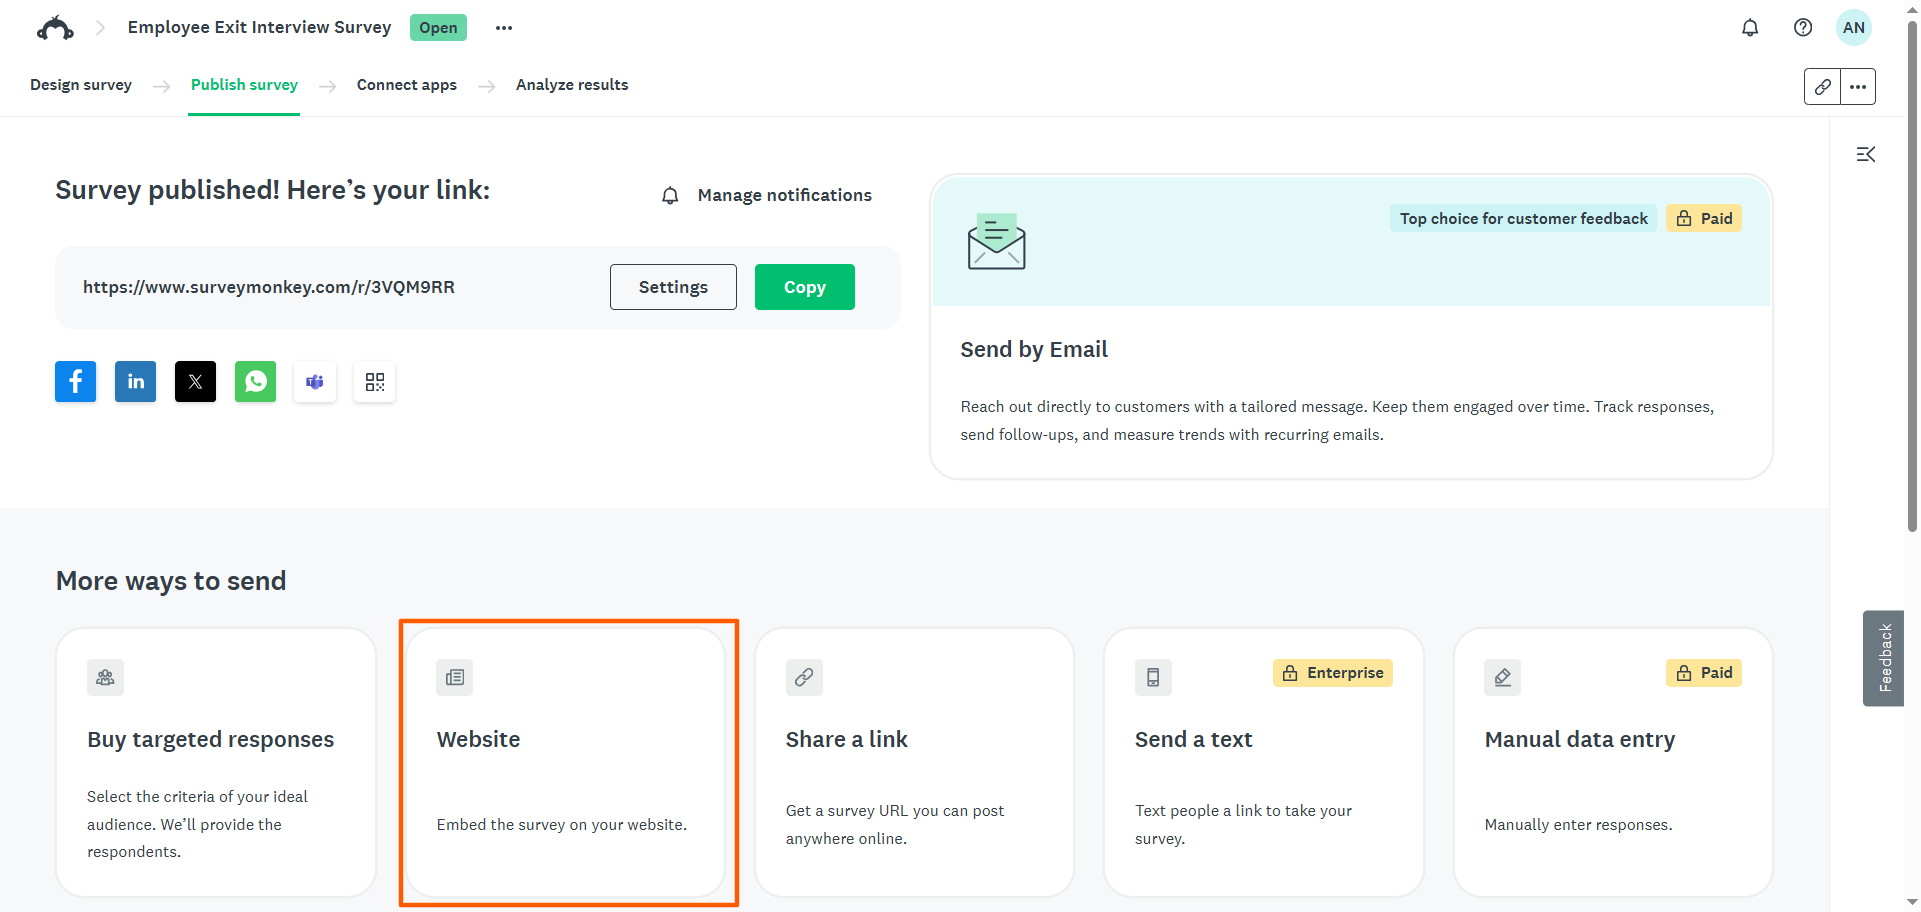Viewport: 1921px width, 912px height.
Task: Choose the Share a link title
Action: [847, 740]
